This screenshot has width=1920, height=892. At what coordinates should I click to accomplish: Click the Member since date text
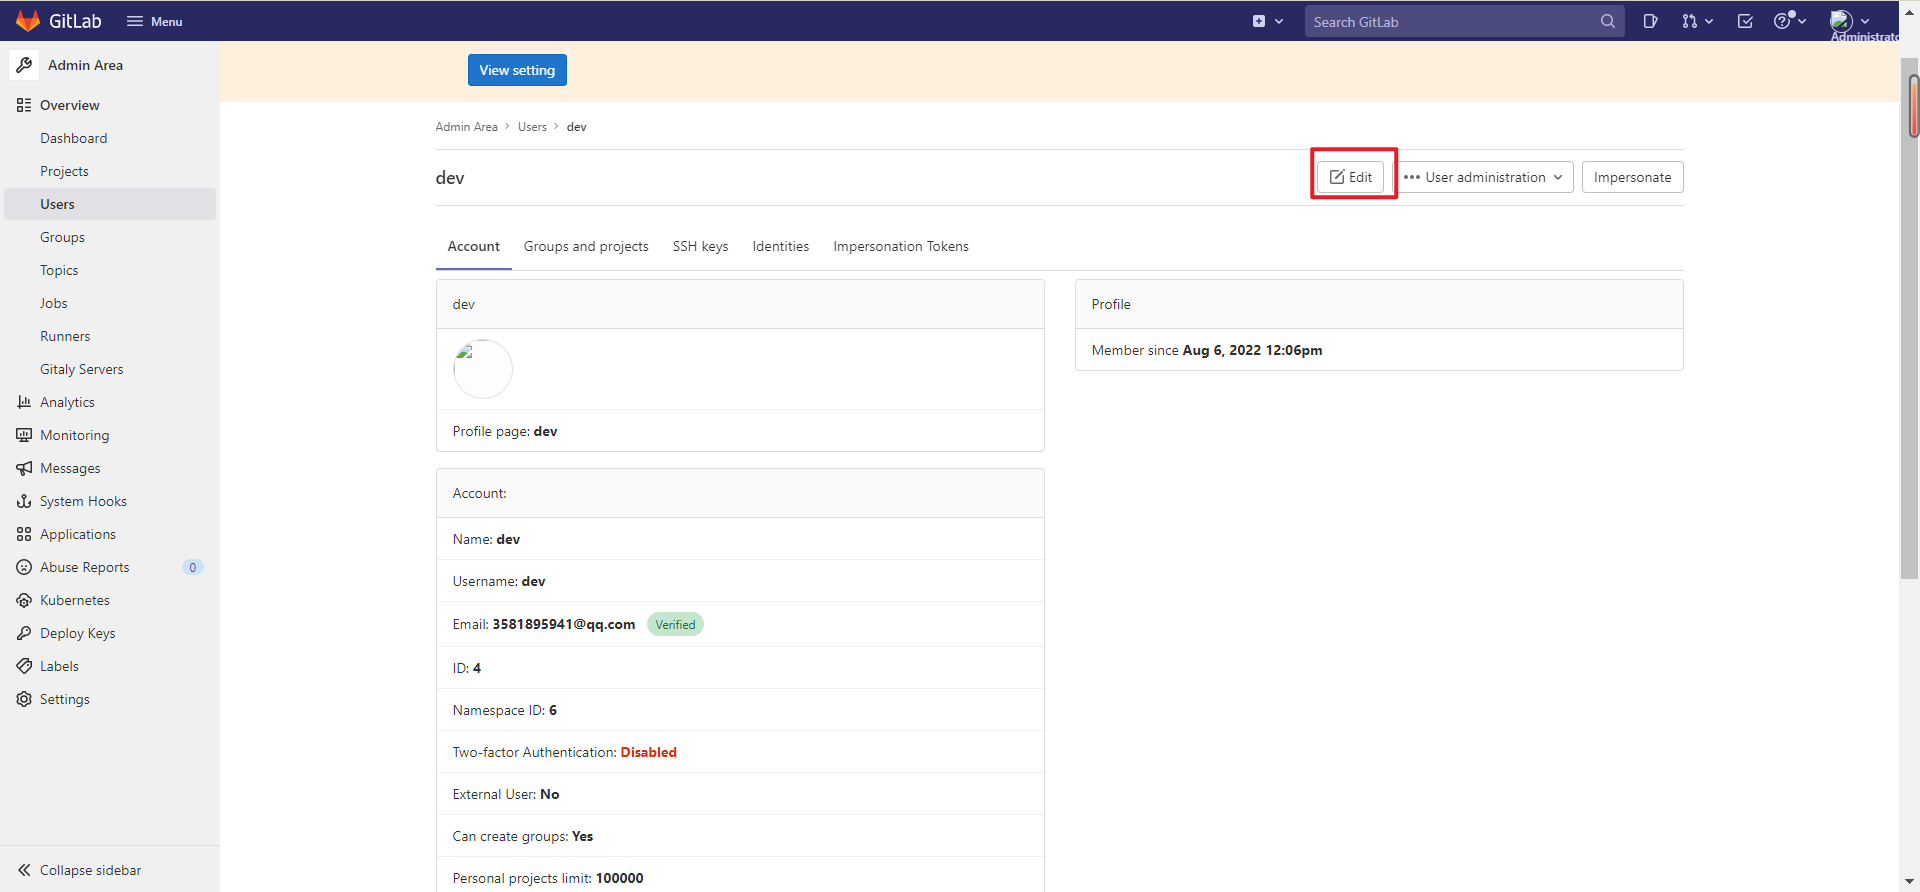click(x=1252, y=350)
